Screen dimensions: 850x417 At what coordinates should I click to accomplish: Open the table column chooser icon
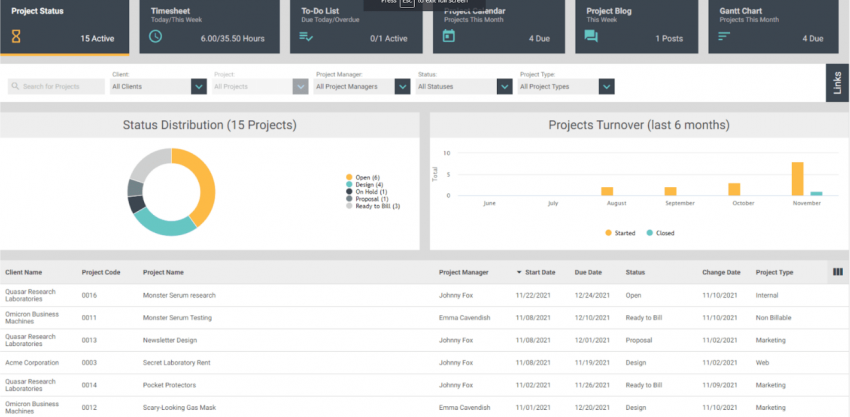point(837,271)
